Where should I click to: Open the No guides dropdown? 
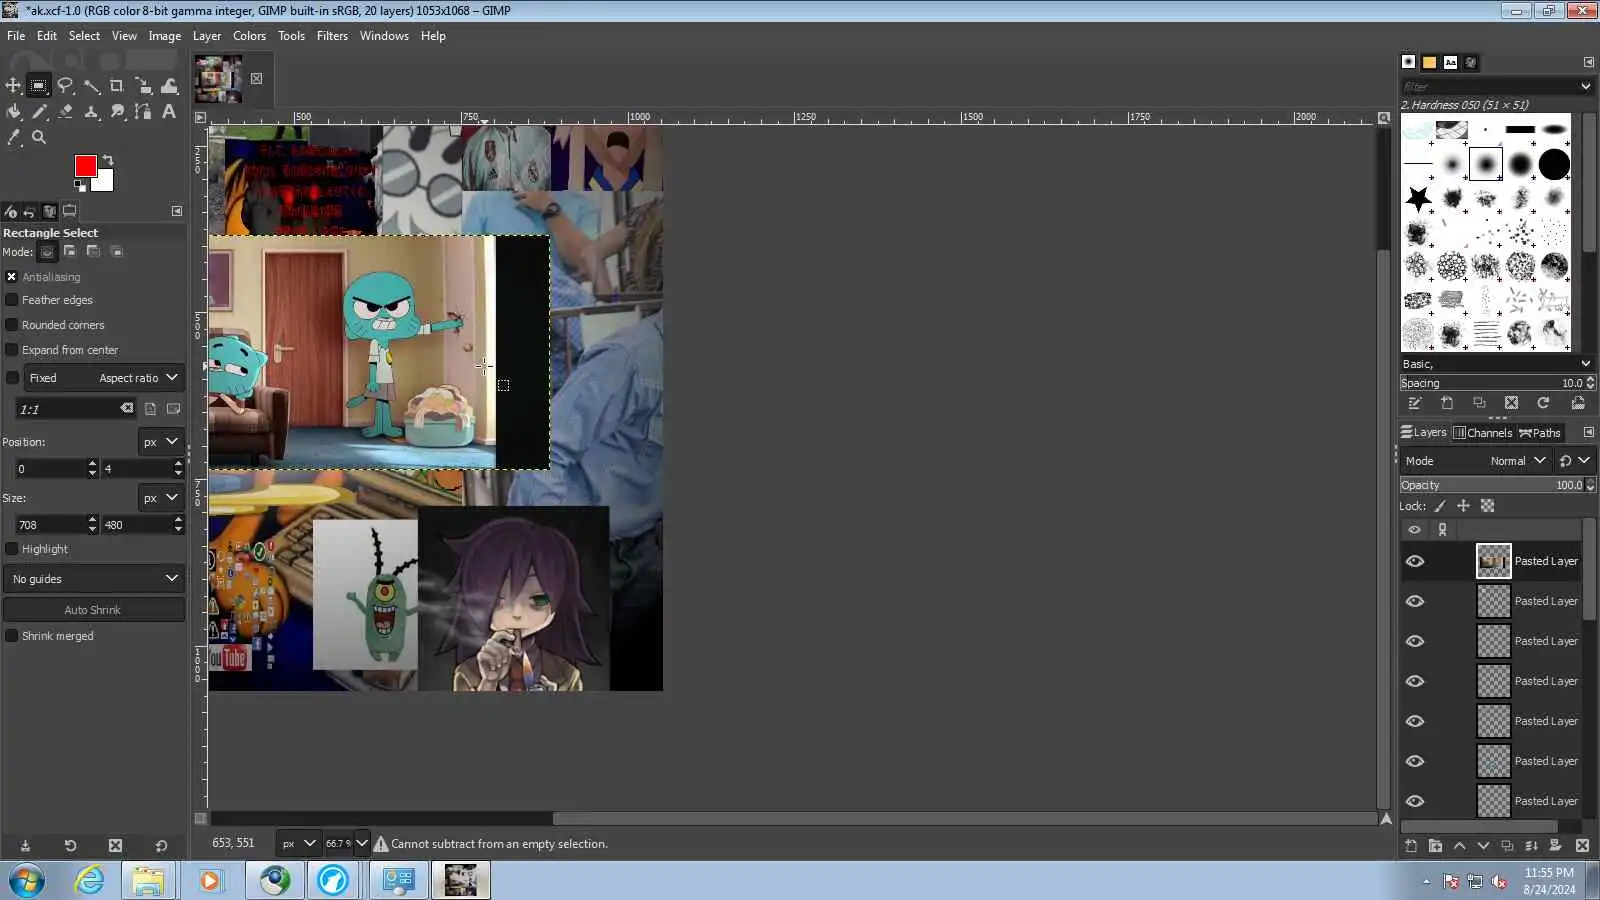click(94, 579)
